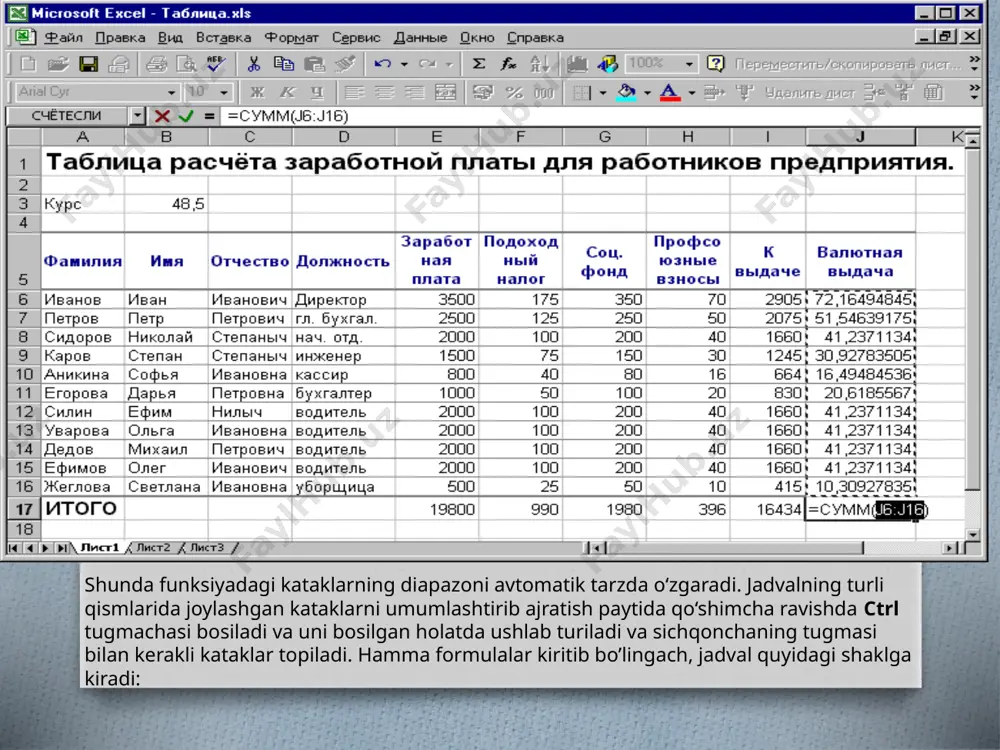
Task: Switch to the Лист2 sheet tab
Action: coord(153,548)
